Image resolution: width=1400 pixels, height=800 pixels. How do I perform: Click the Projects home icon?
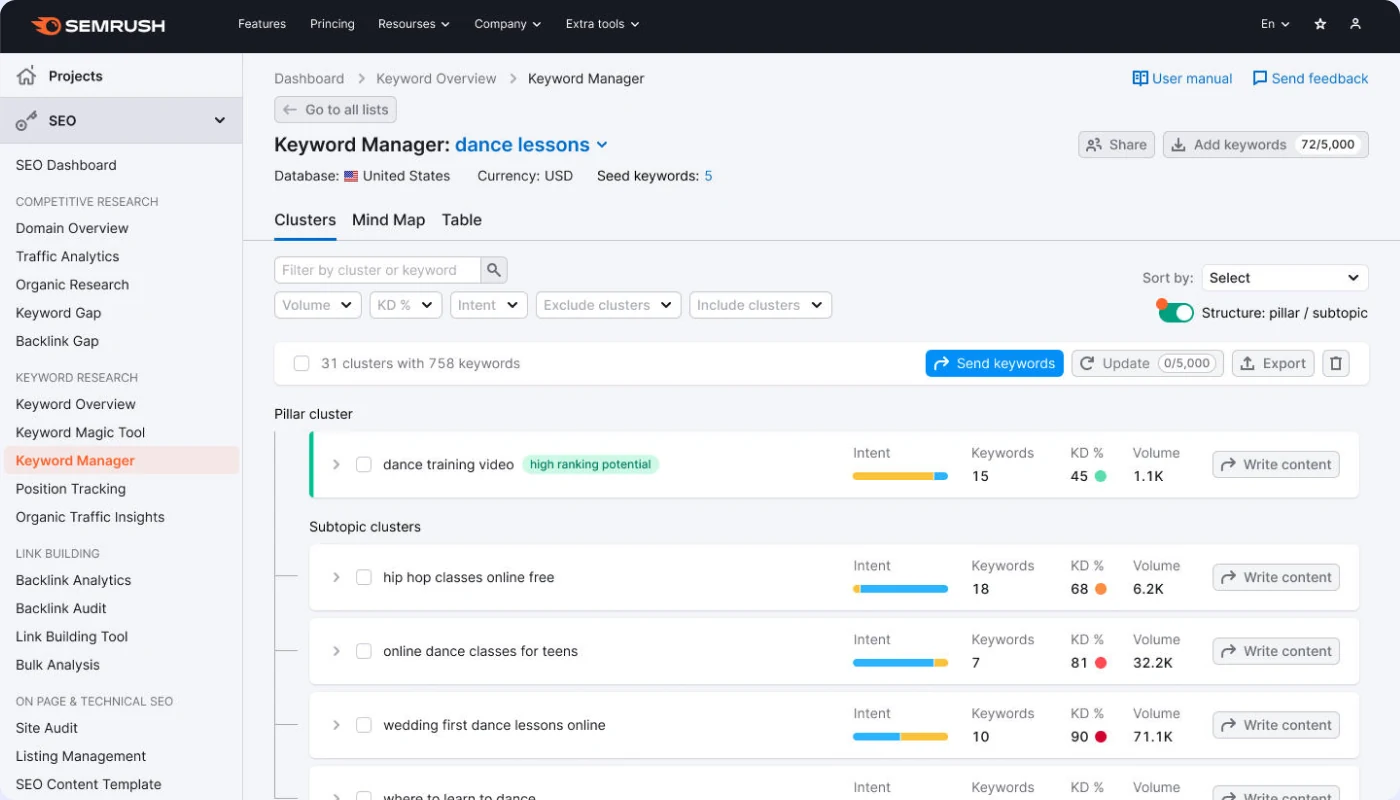27,76
